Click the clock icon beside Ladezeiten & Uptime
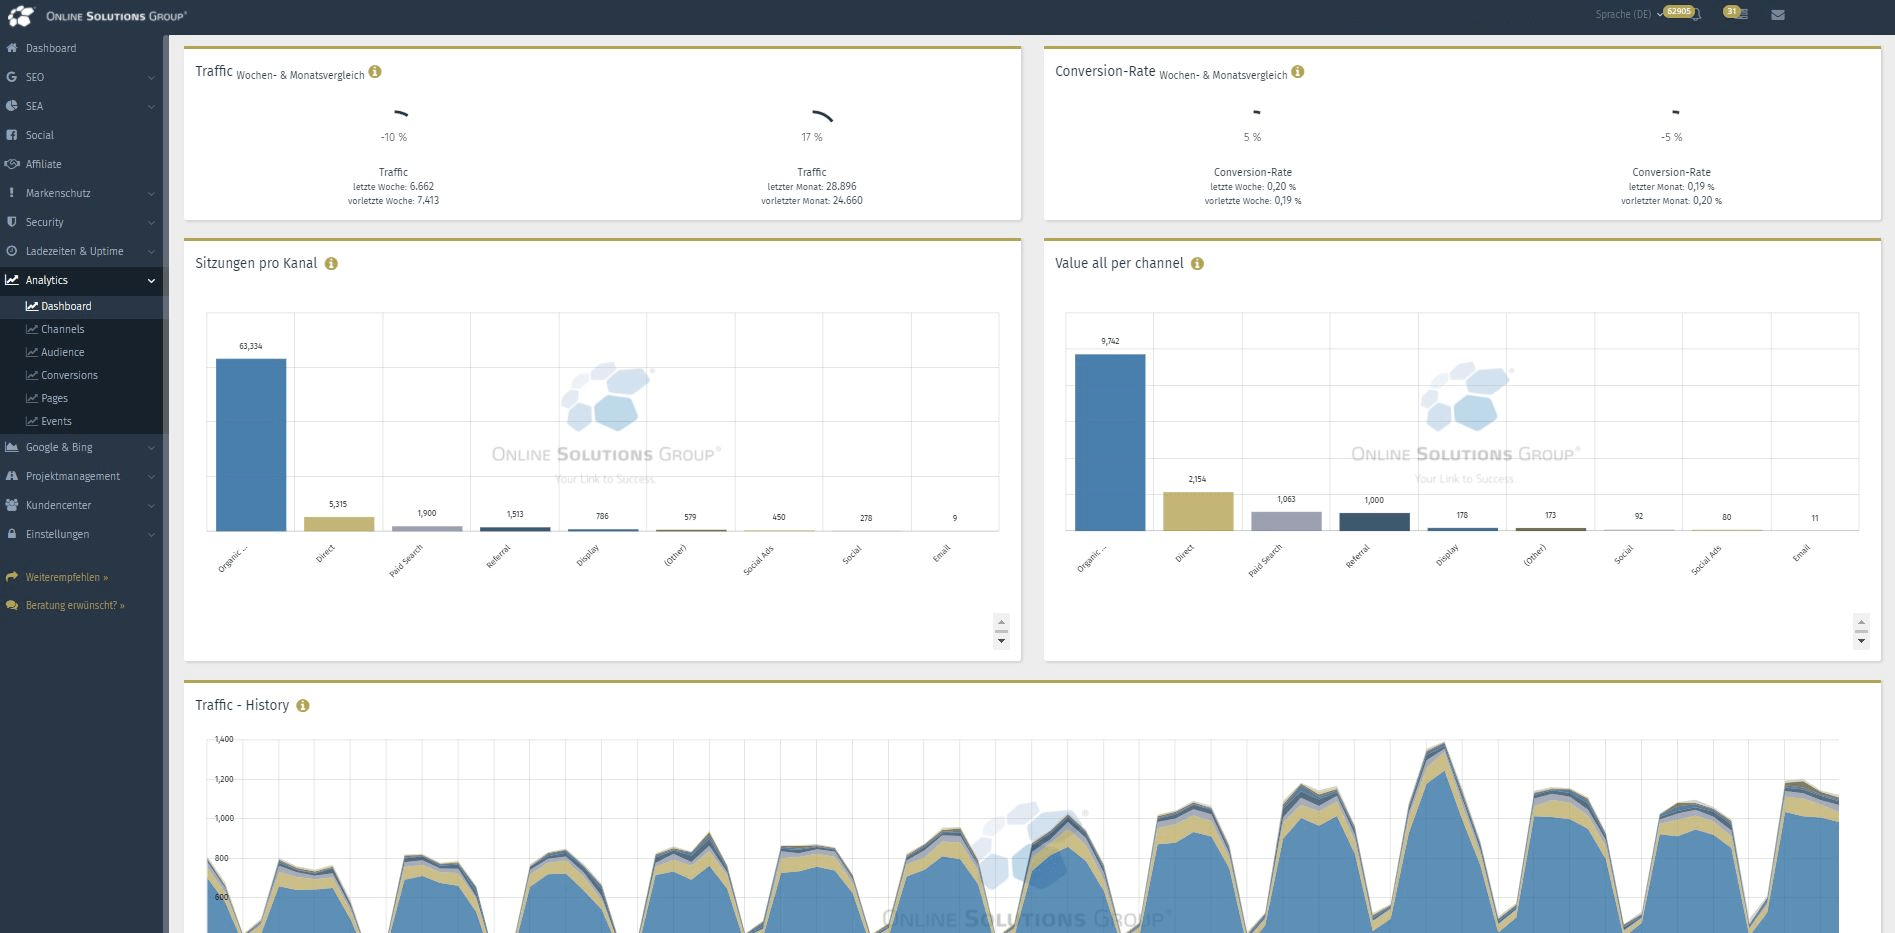Image resolution: width=1895 pixels, height=933 pixels. (x=12, y=251)
